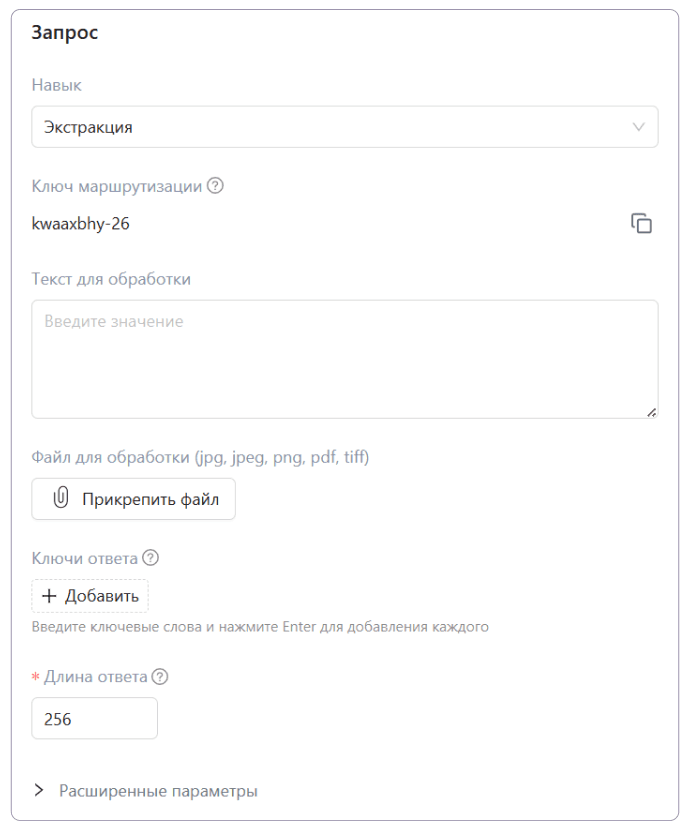Image resolution: width=686 pixels, height=835 pixels.
Task: Show help tooltip for Ключи ответа
Action: tap(151, 558)
